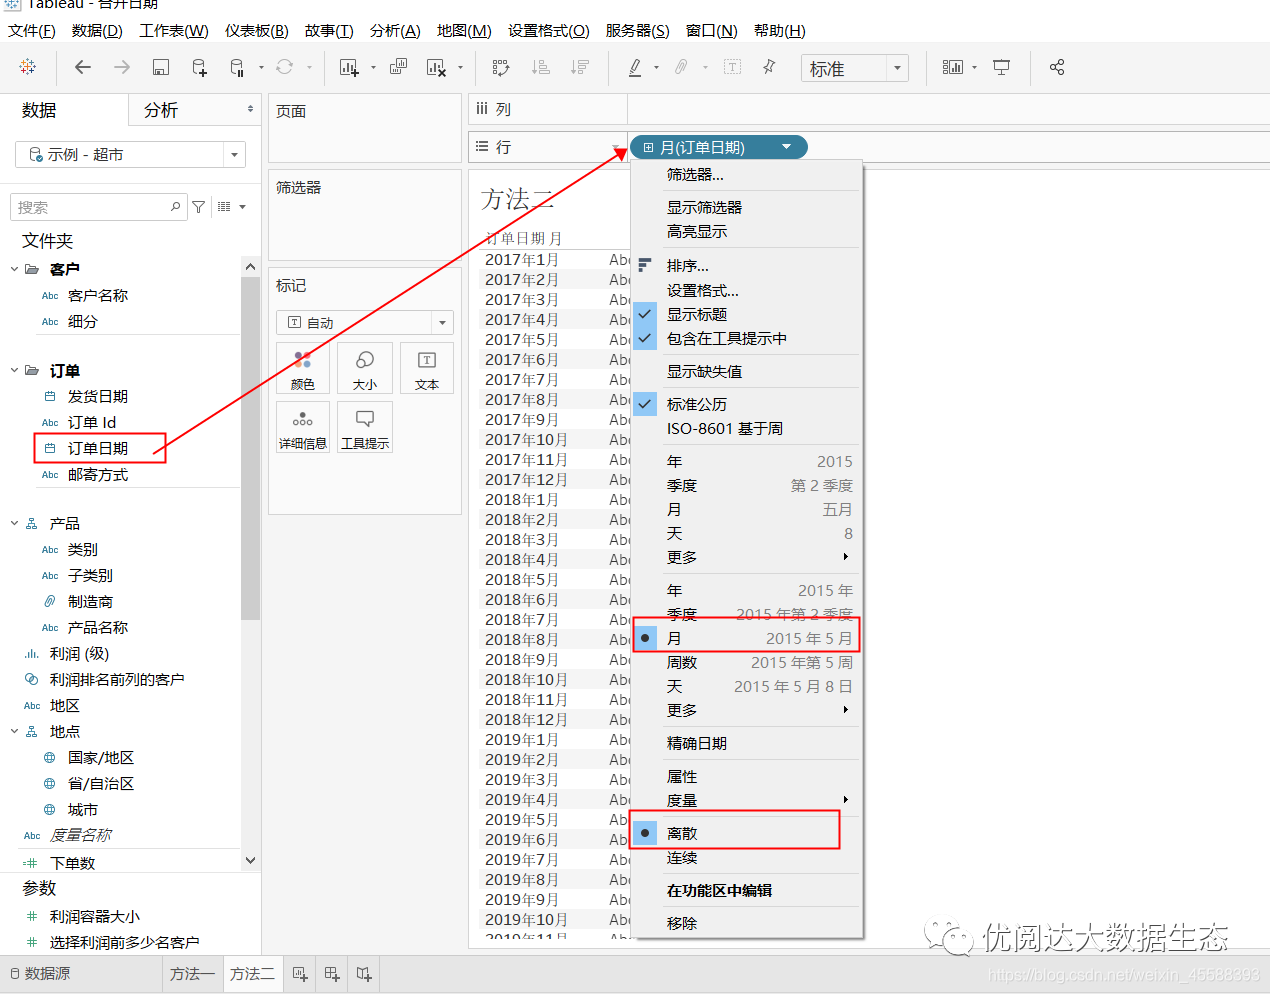The height and width of the screenshot is (994, 1270).
Task: Click 筛选器... in context menu
Action: point(746,174)
